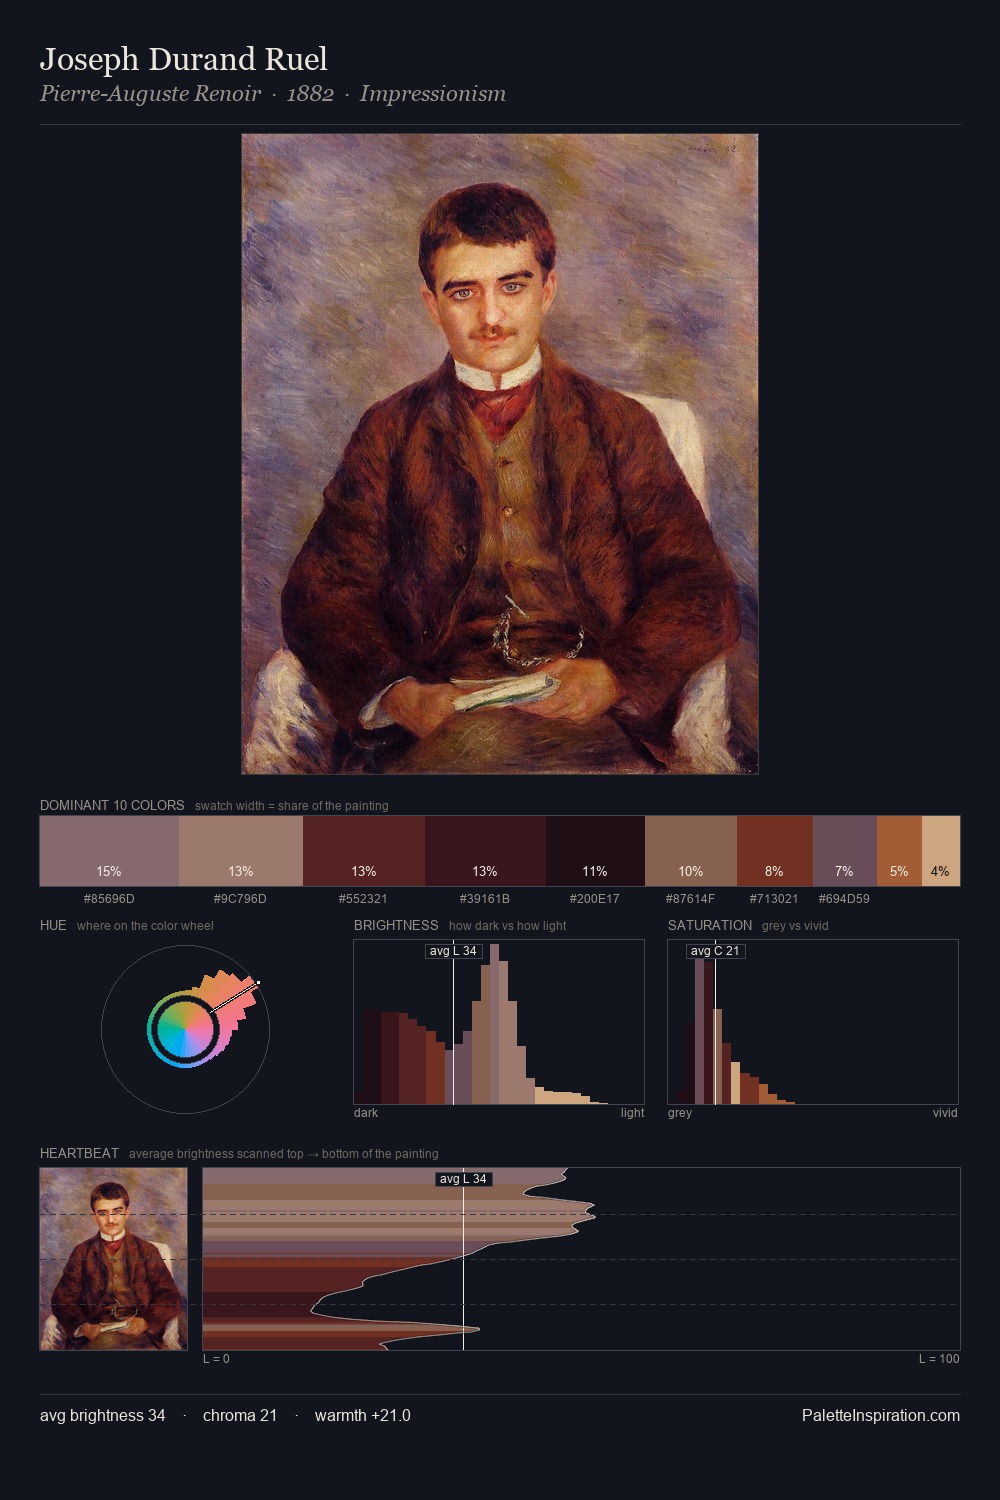
Task: Click the heartbeat brightness scan graph
Action: pos(581,1259)
